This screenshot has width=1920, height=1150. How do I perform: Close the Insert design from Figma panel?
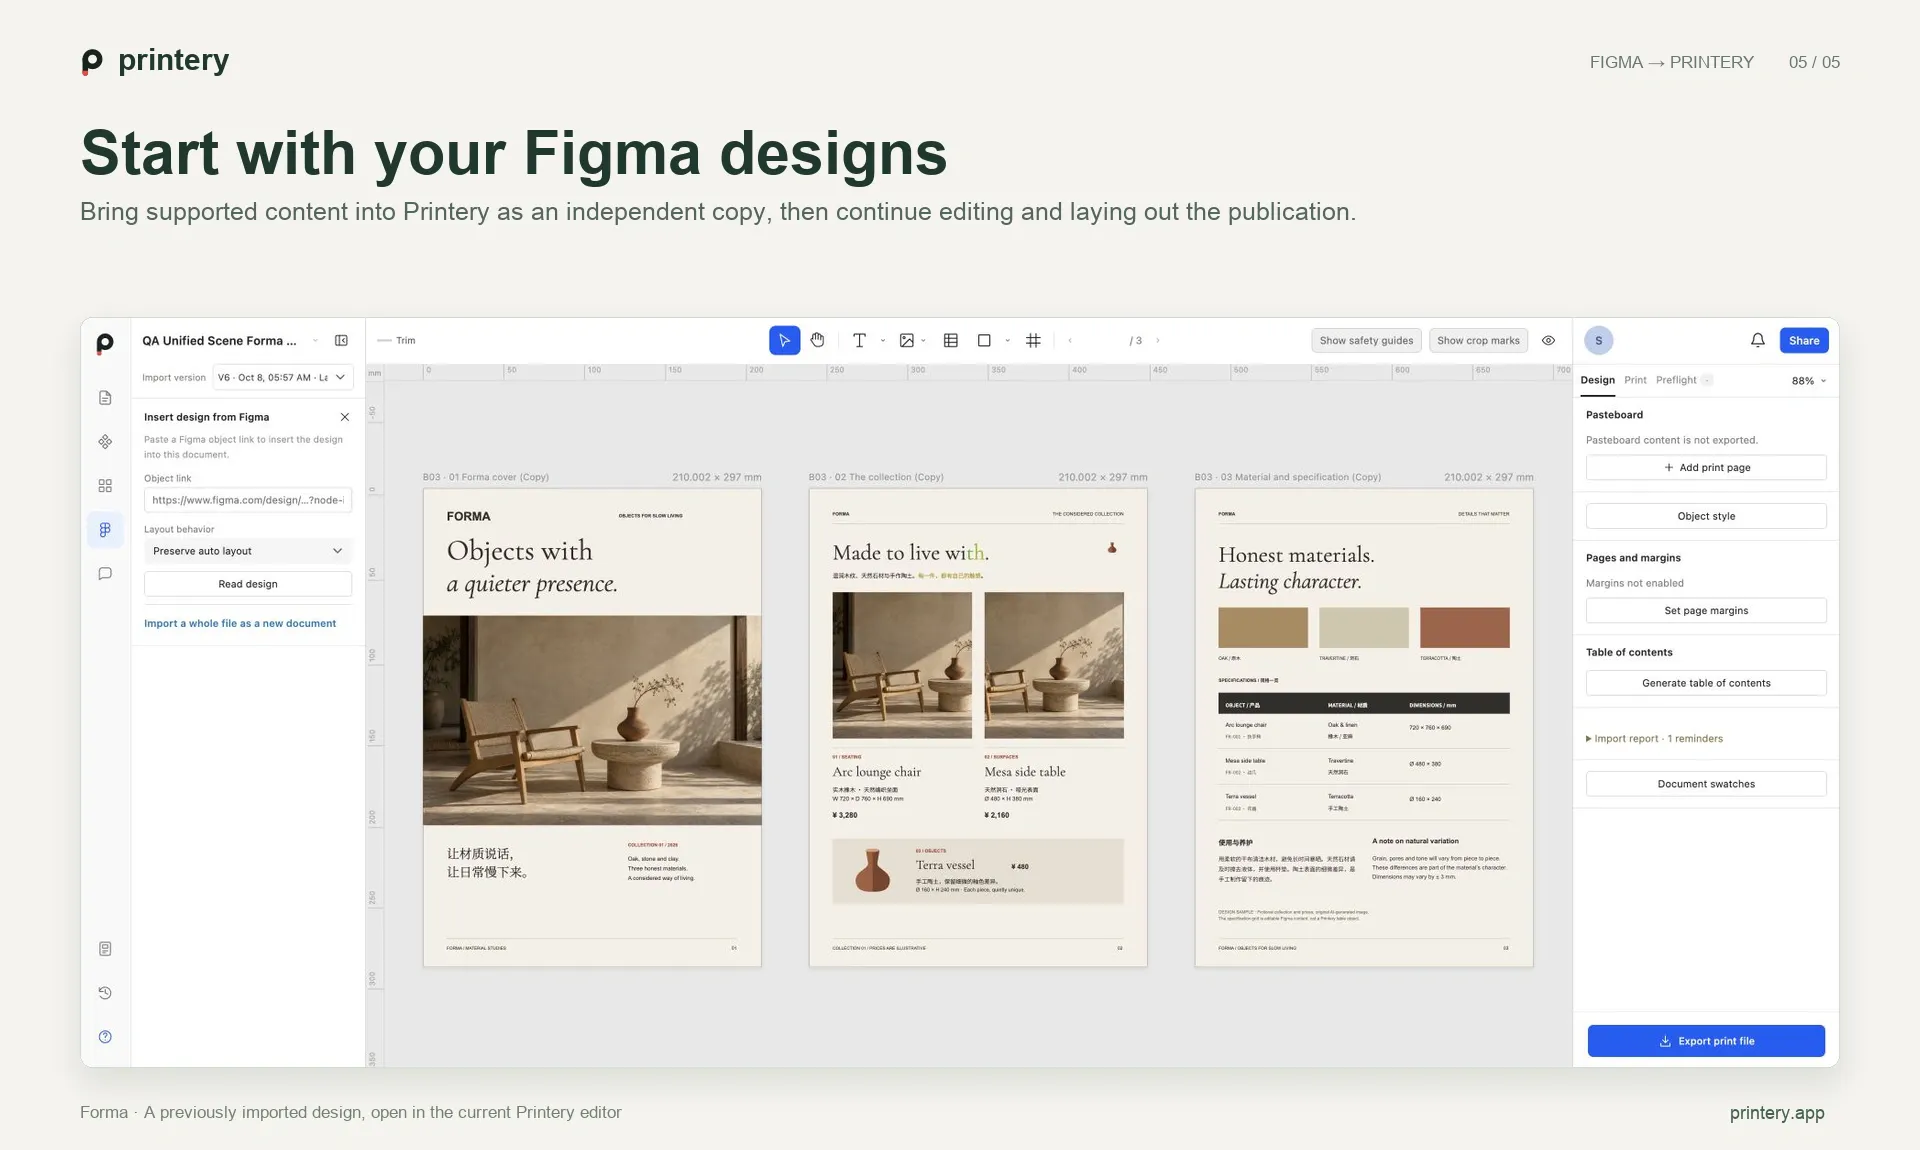[x=345, y=417]
